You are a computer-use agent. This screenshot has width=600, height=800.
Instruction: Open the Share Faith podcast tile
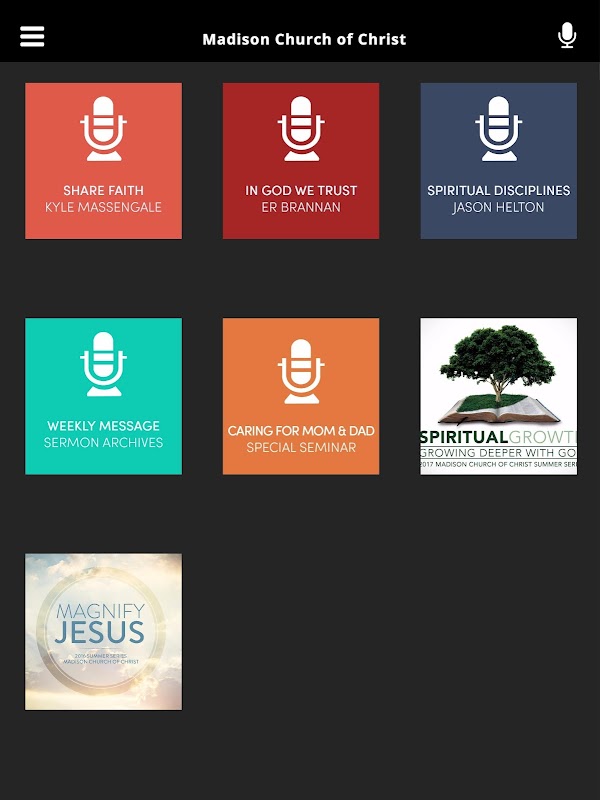(104, 161)
